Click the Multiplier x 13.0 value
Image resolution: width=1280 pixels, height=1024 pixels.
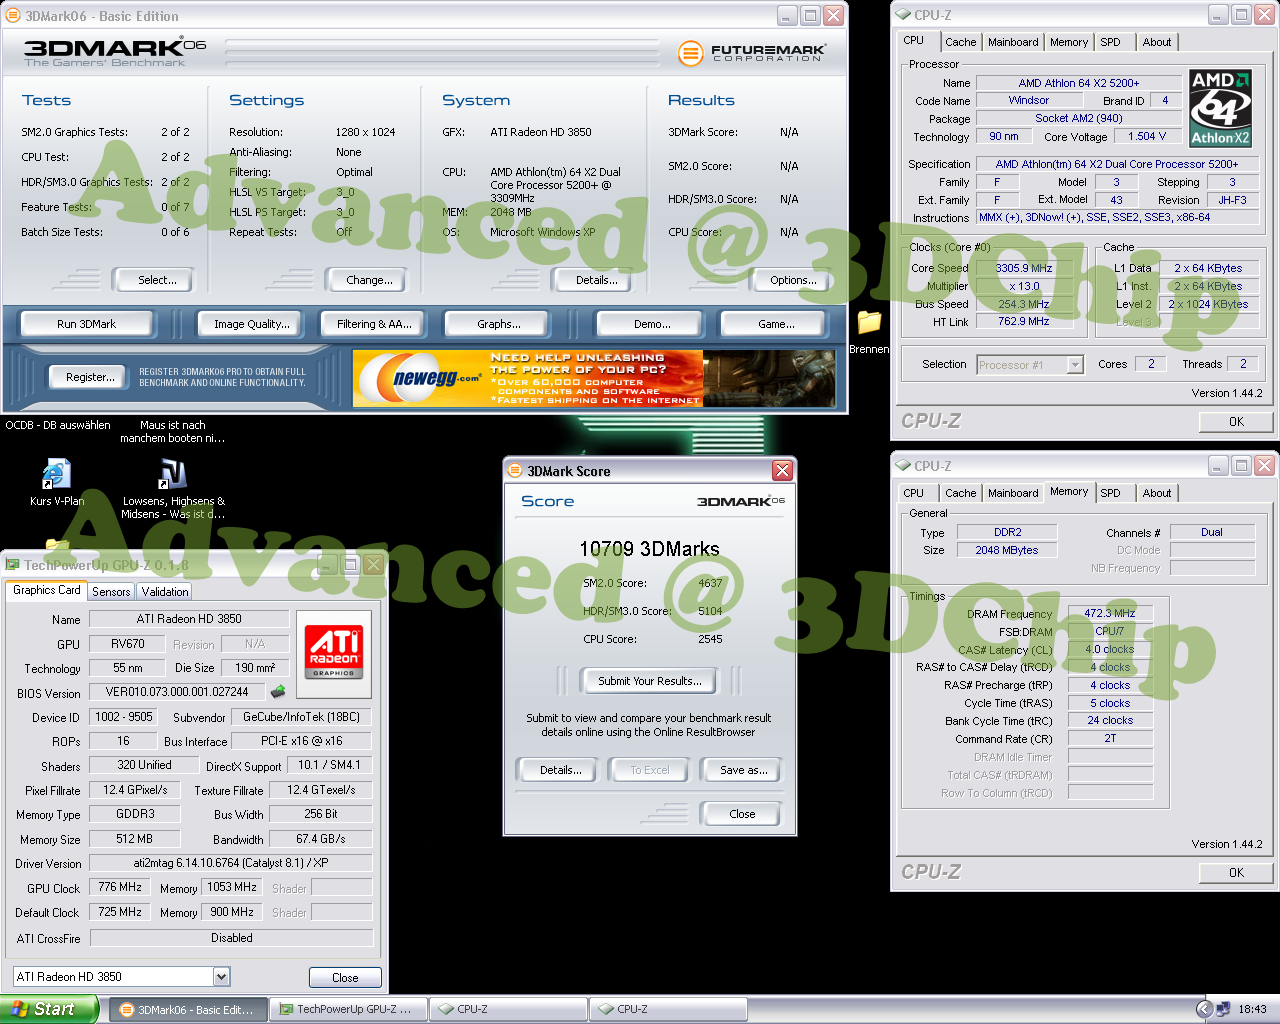click(1024, 286)
